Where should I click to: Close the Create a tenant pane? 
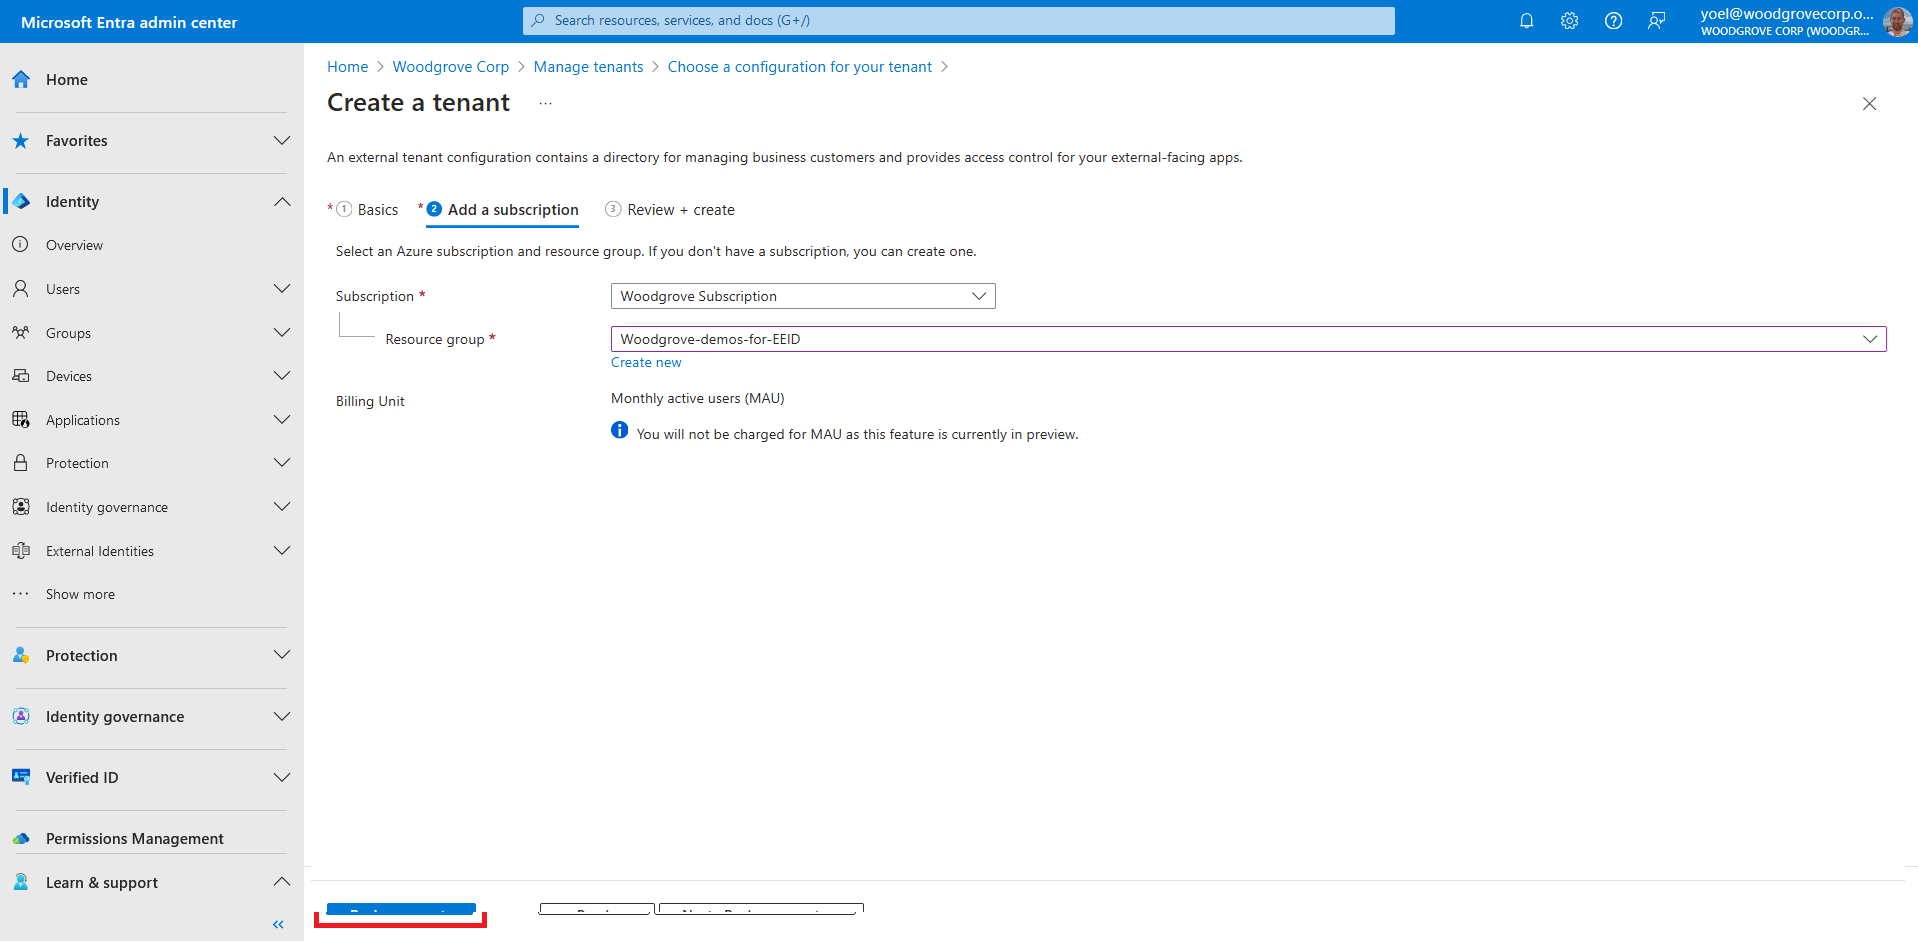click(1869, 104)
